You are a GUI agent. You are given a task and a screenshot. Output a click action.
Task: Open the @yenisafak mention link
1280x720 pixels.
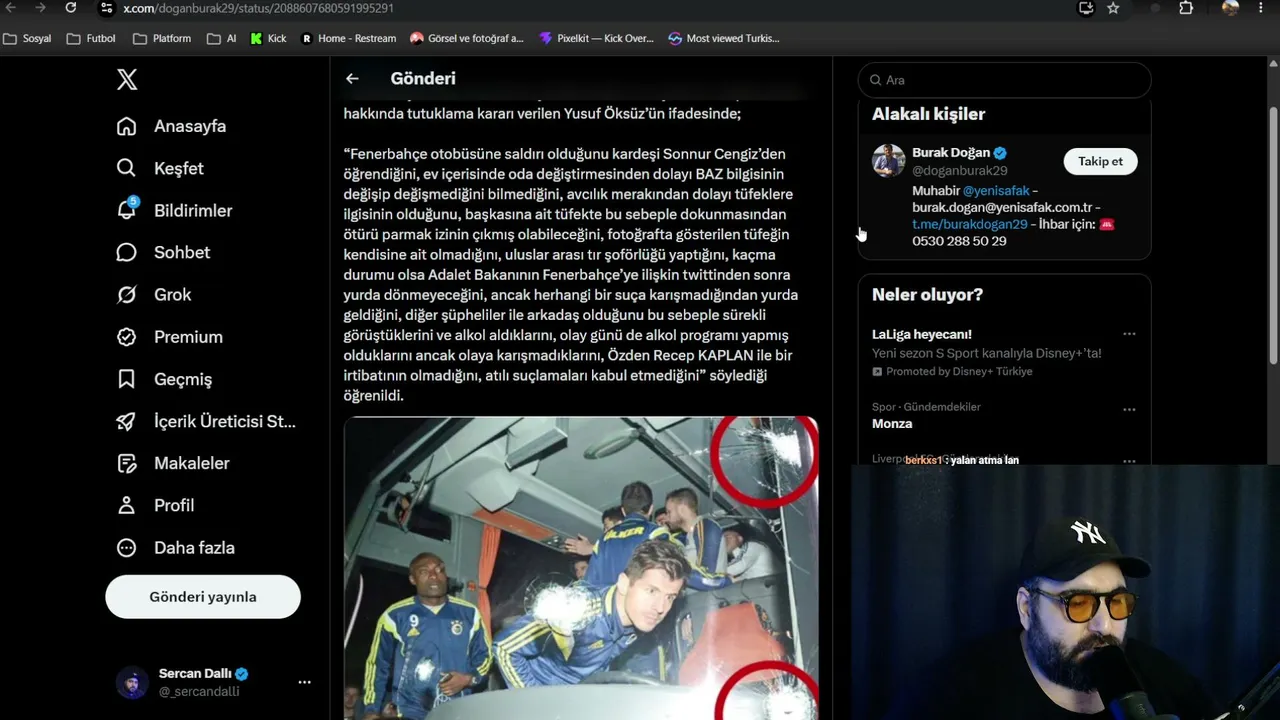click(x=995, y=190)
